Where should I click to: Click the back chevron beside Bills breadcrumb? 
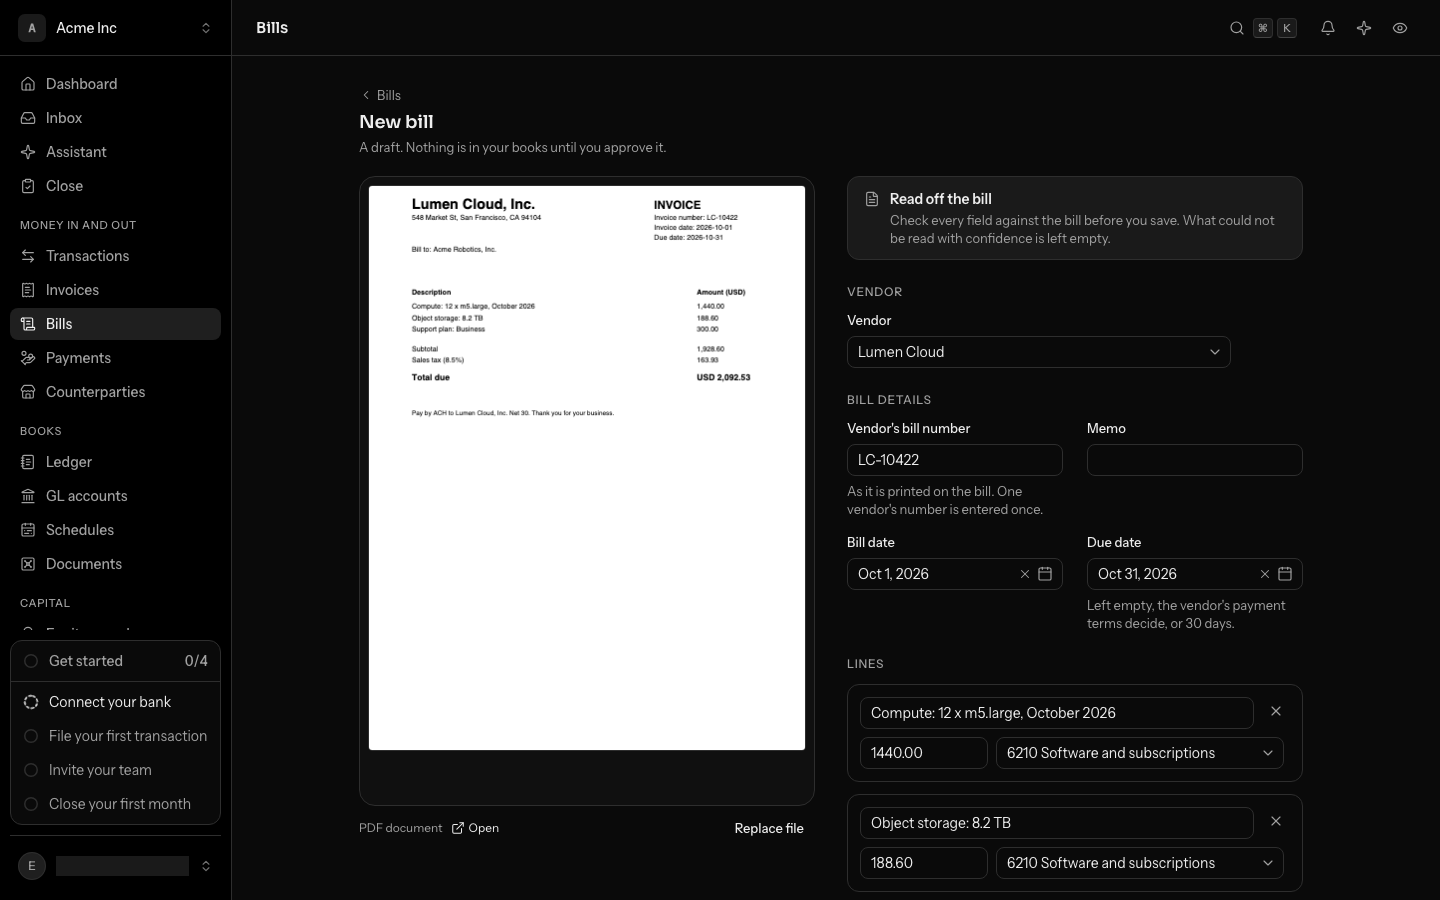point(366,95)
